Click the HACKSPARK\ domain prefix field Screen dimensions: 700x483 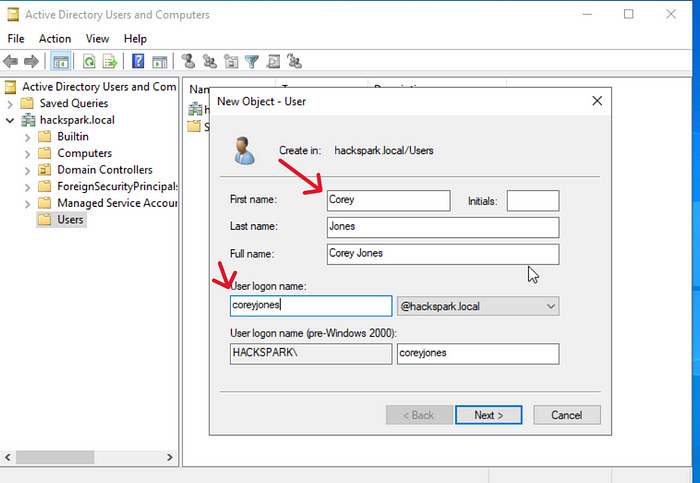pyautogui.click(x=311, y=354)
